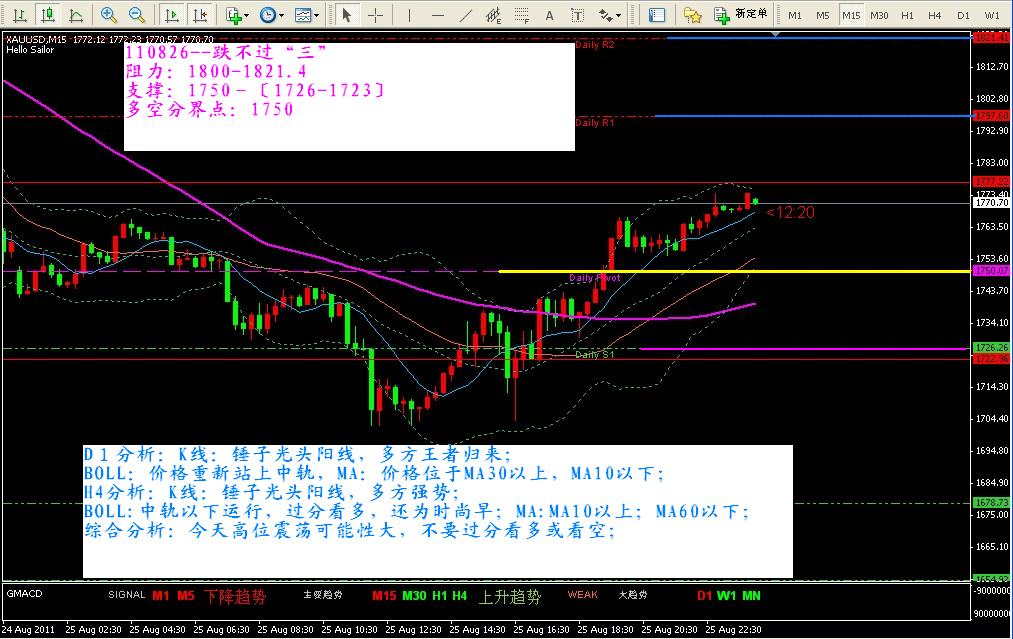Click the 1750.07 pivot price tag
This screenshot has height=639, width=1013.
tap(992, 271)
